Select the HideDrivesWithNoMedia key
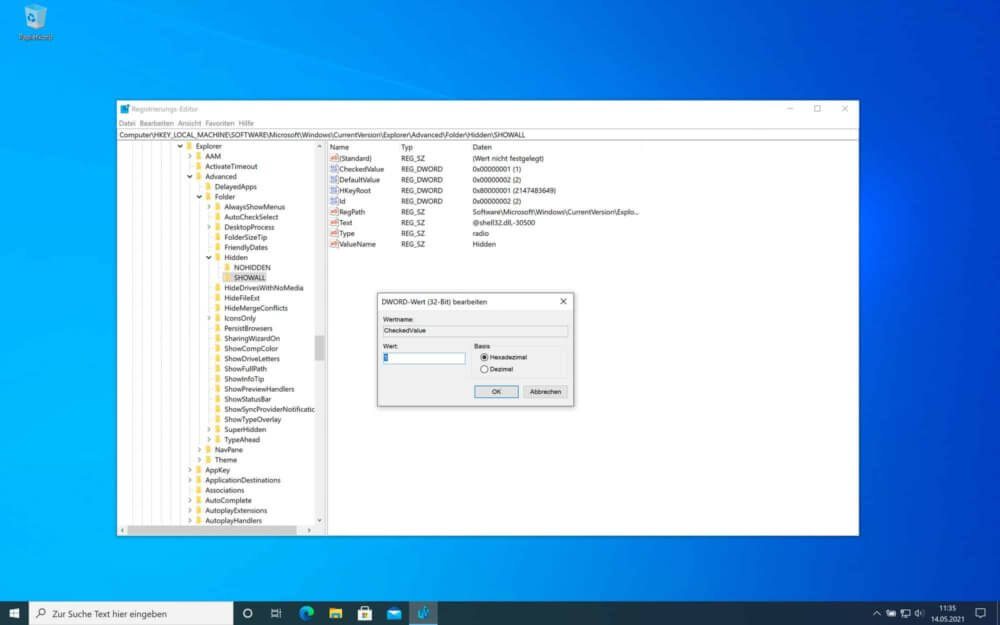1000x625 pixels. 263,288
